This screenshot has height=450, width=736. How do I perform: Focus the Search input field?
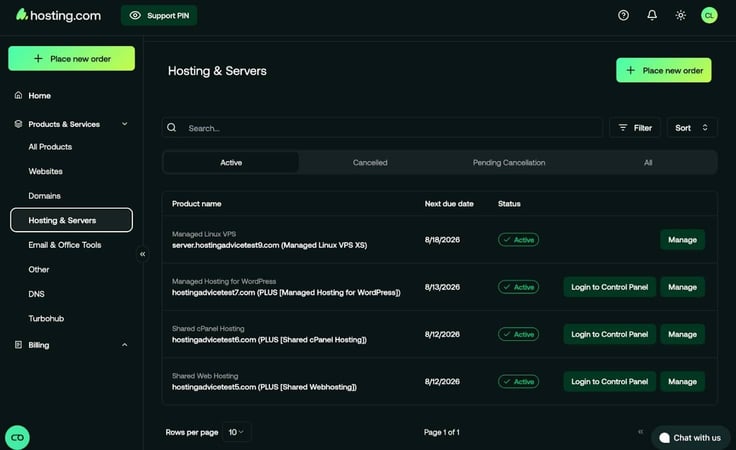[382, 128]
